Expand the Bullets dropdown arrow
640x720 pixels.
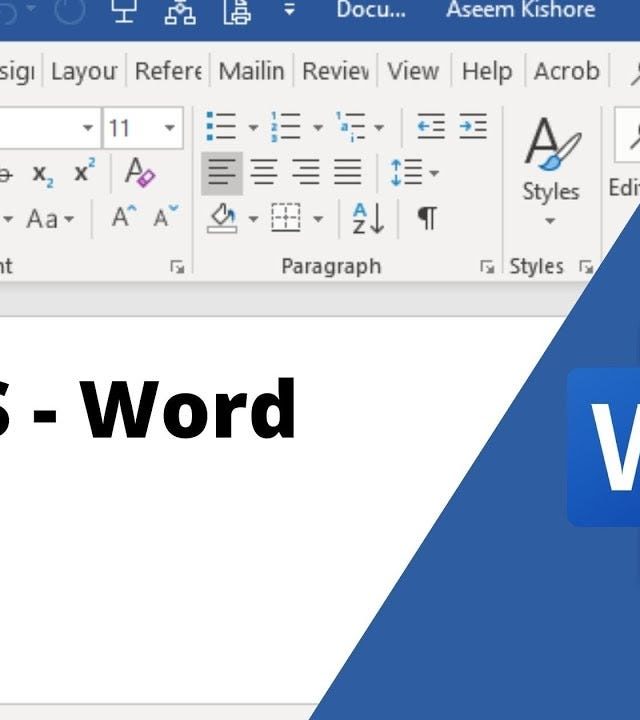[x=253, y=127]
